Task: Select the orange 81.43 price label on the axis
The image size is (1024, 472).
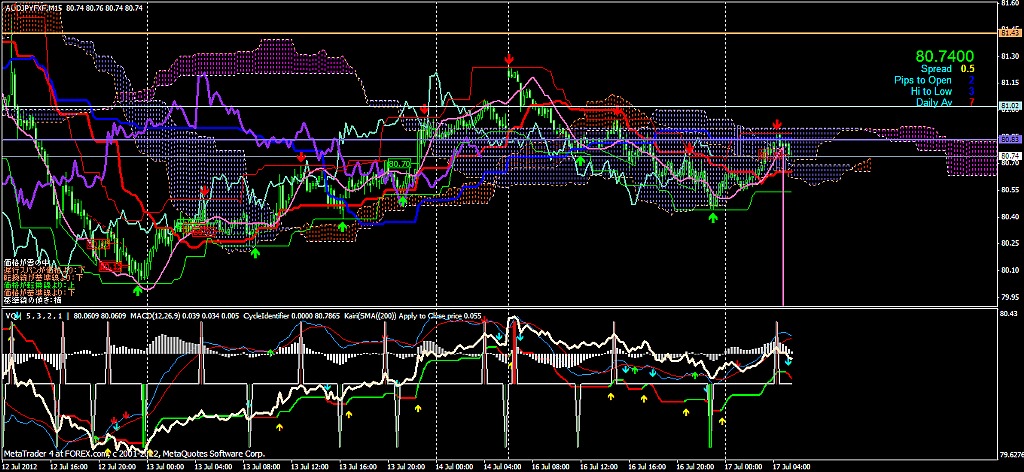Action: point(1009,33)
